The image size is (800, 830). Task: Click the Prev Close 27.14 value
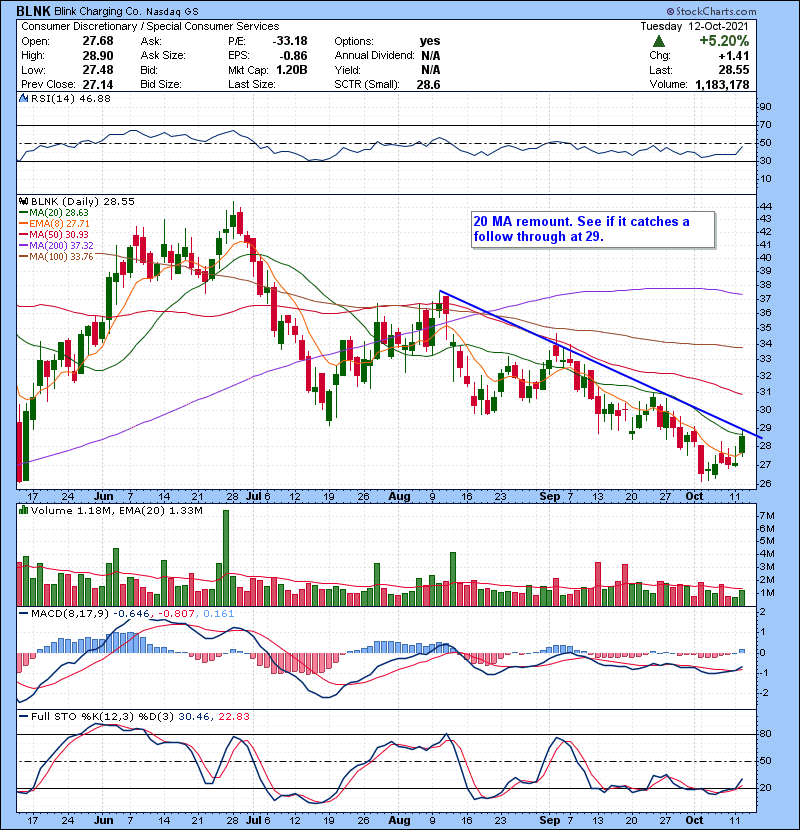[97, 85]
